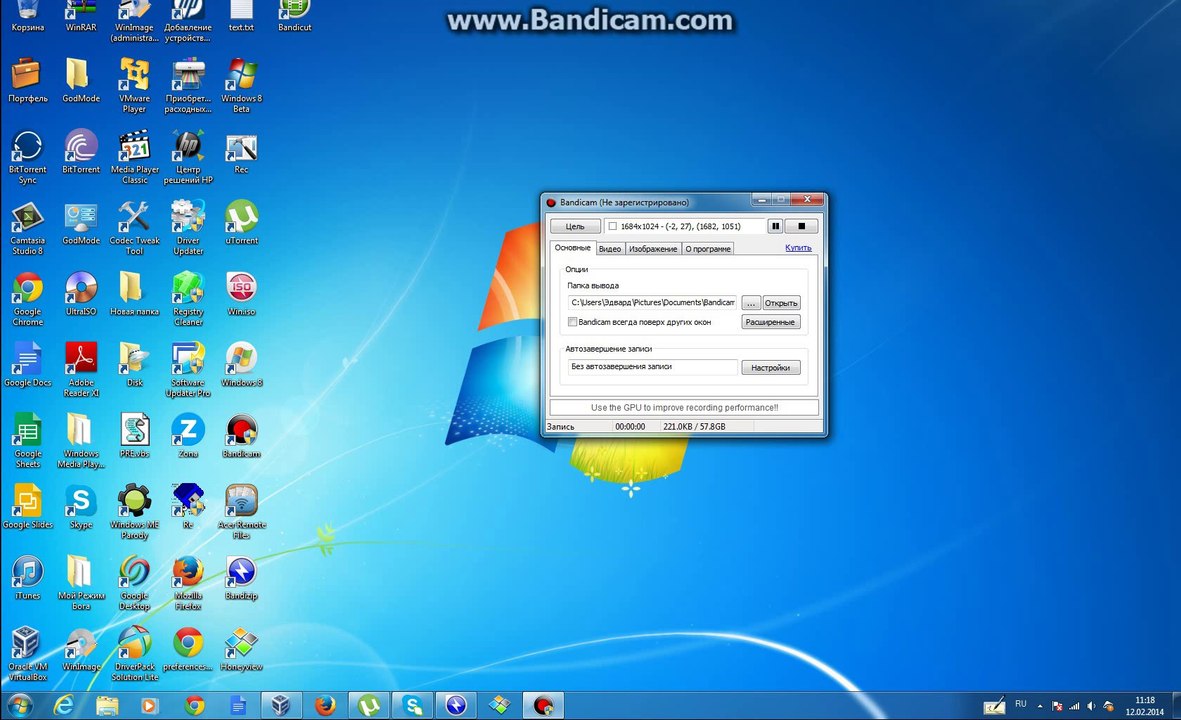Screen dimensions: 1181x720
Task: Click the 00:00:00 recording timer in status bar
Action: tap(630, 426)
